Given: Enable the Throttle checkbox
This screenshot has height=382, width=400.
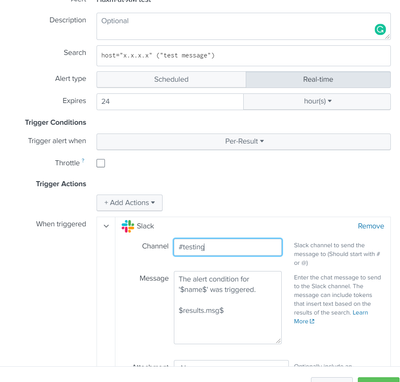Looking at the screenshot, I should pyautogui.click(x=101, y=163).
